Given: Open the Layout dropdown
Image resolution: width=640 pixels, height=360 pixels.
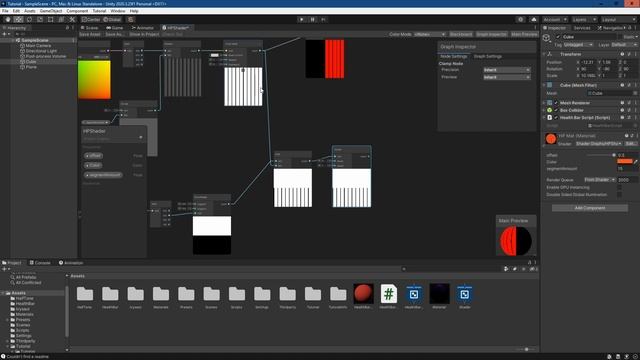Looking at the screenshot, I should 618,20.
